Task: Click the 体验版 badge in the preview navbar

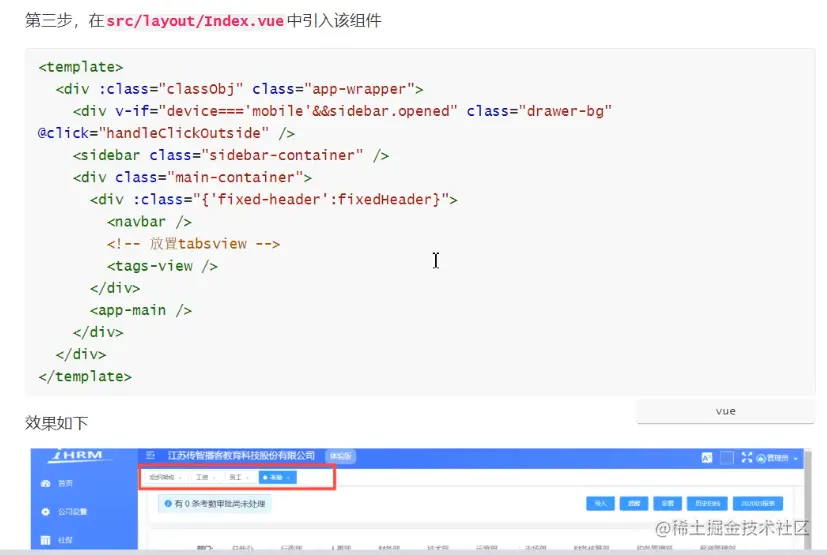Action: [x=341, y=456]
